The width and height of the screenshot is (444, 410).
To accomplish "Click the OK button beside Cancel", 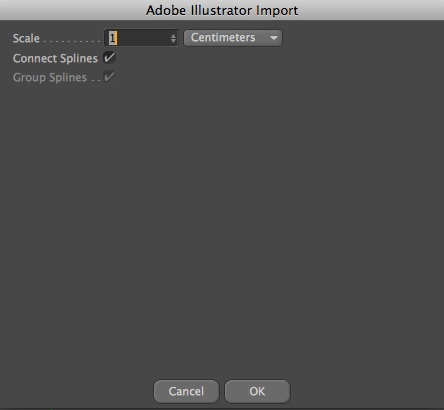I will tap(257, 391).
